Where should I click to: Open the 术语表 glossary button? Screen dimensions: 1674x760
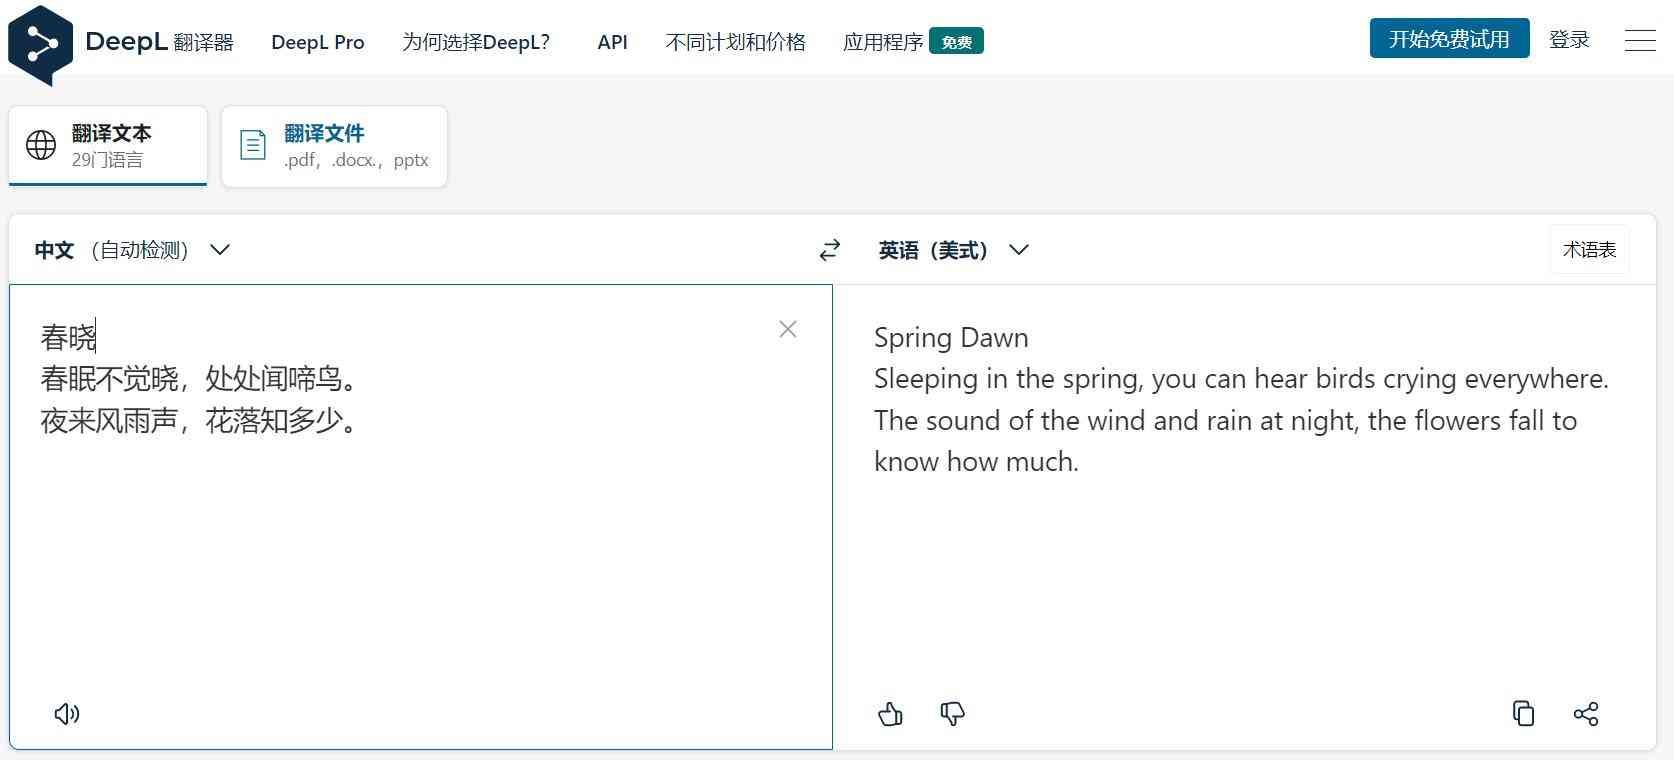[x=1589, y=250]
